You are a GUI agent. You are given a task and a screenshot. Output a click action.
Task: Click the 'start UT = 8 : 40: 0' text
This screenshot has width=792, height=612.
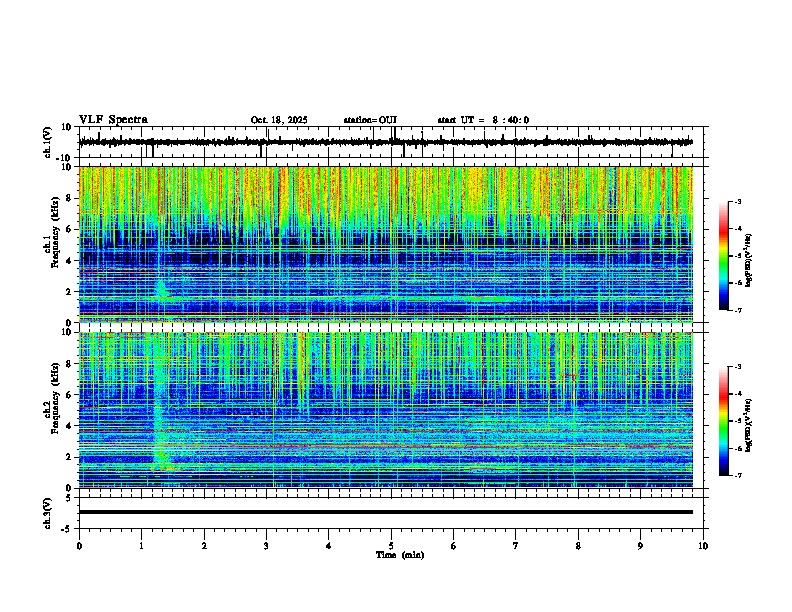[483, 120]
